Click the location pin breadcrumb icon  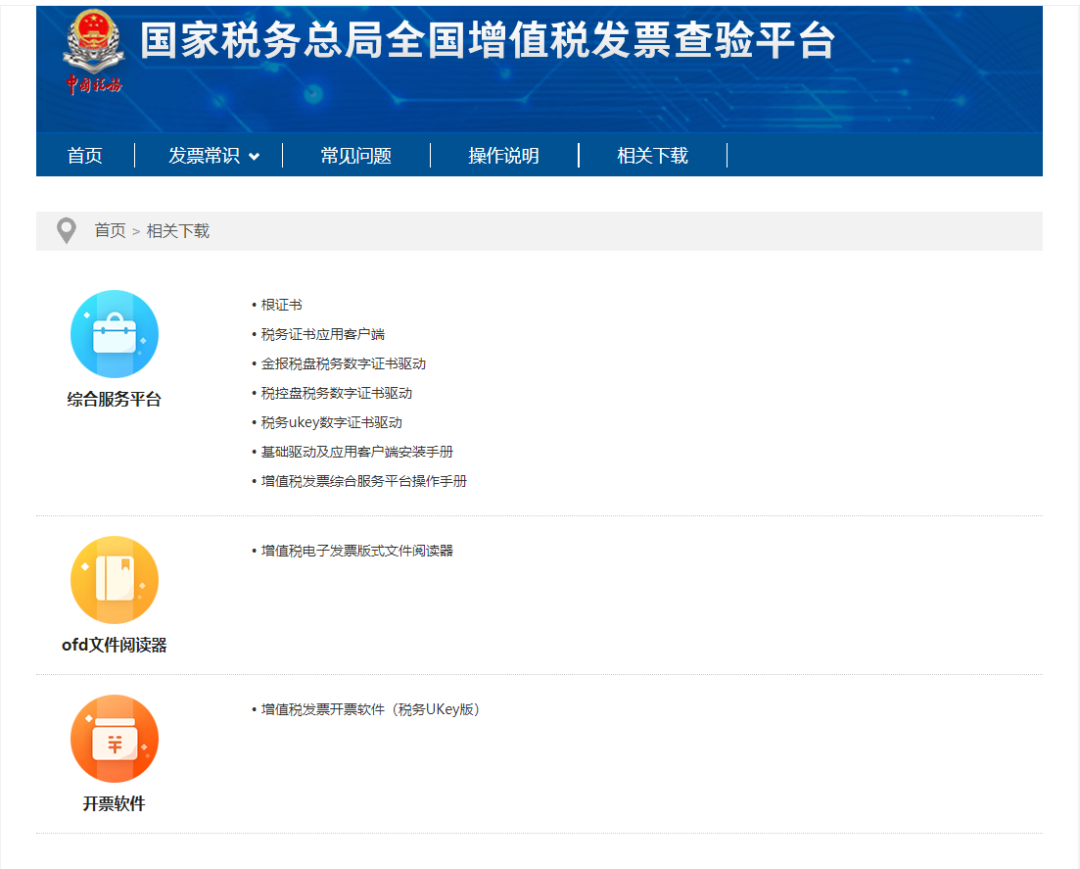pyautogui.click(x=66, y=231)
